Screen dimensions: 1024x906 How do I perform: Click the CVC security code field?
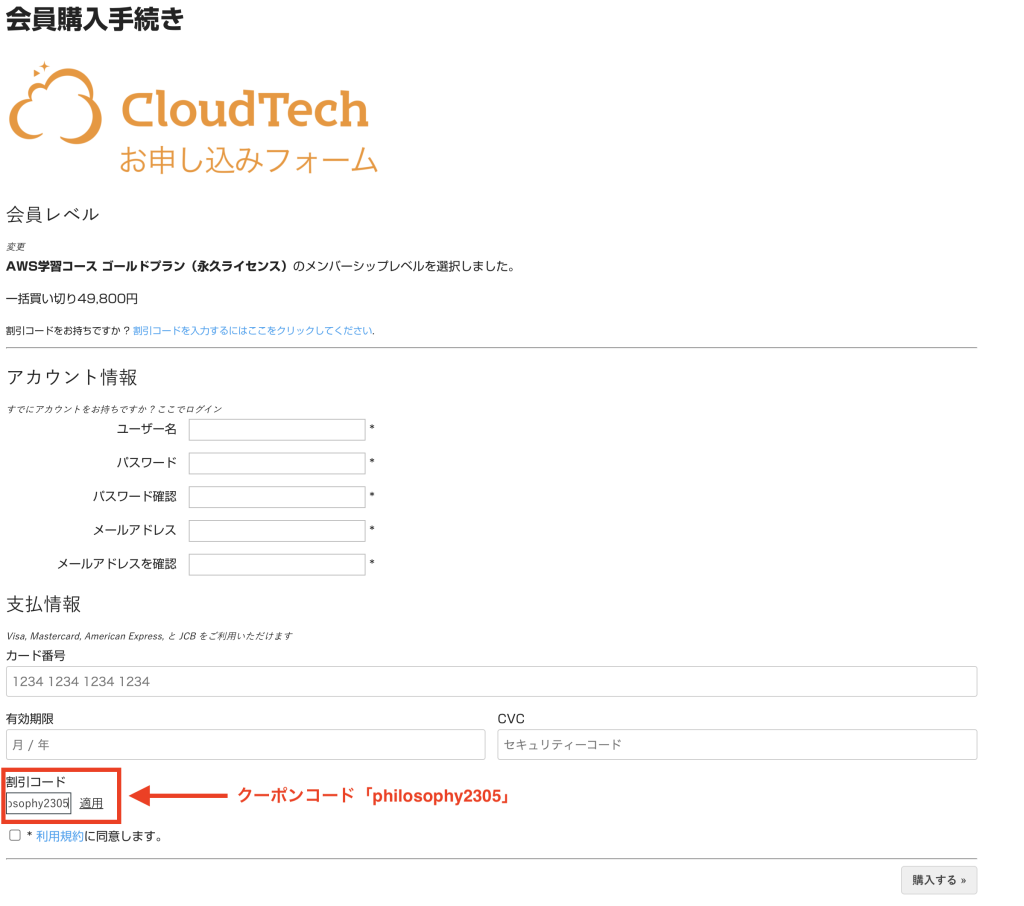click(x=736, y=744)
